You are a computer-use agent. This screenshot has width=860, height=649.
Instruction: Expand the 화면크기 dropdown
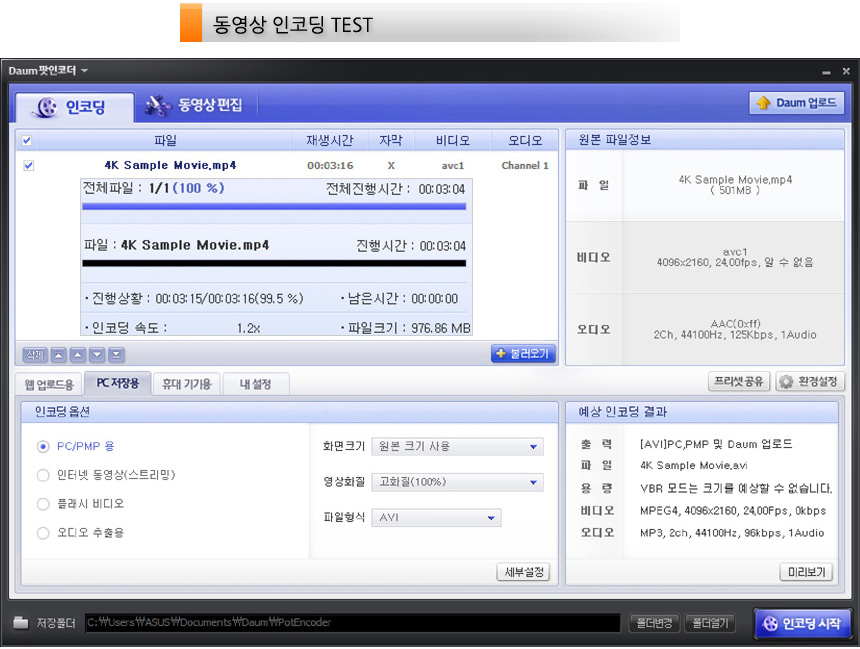coord(457,446)
